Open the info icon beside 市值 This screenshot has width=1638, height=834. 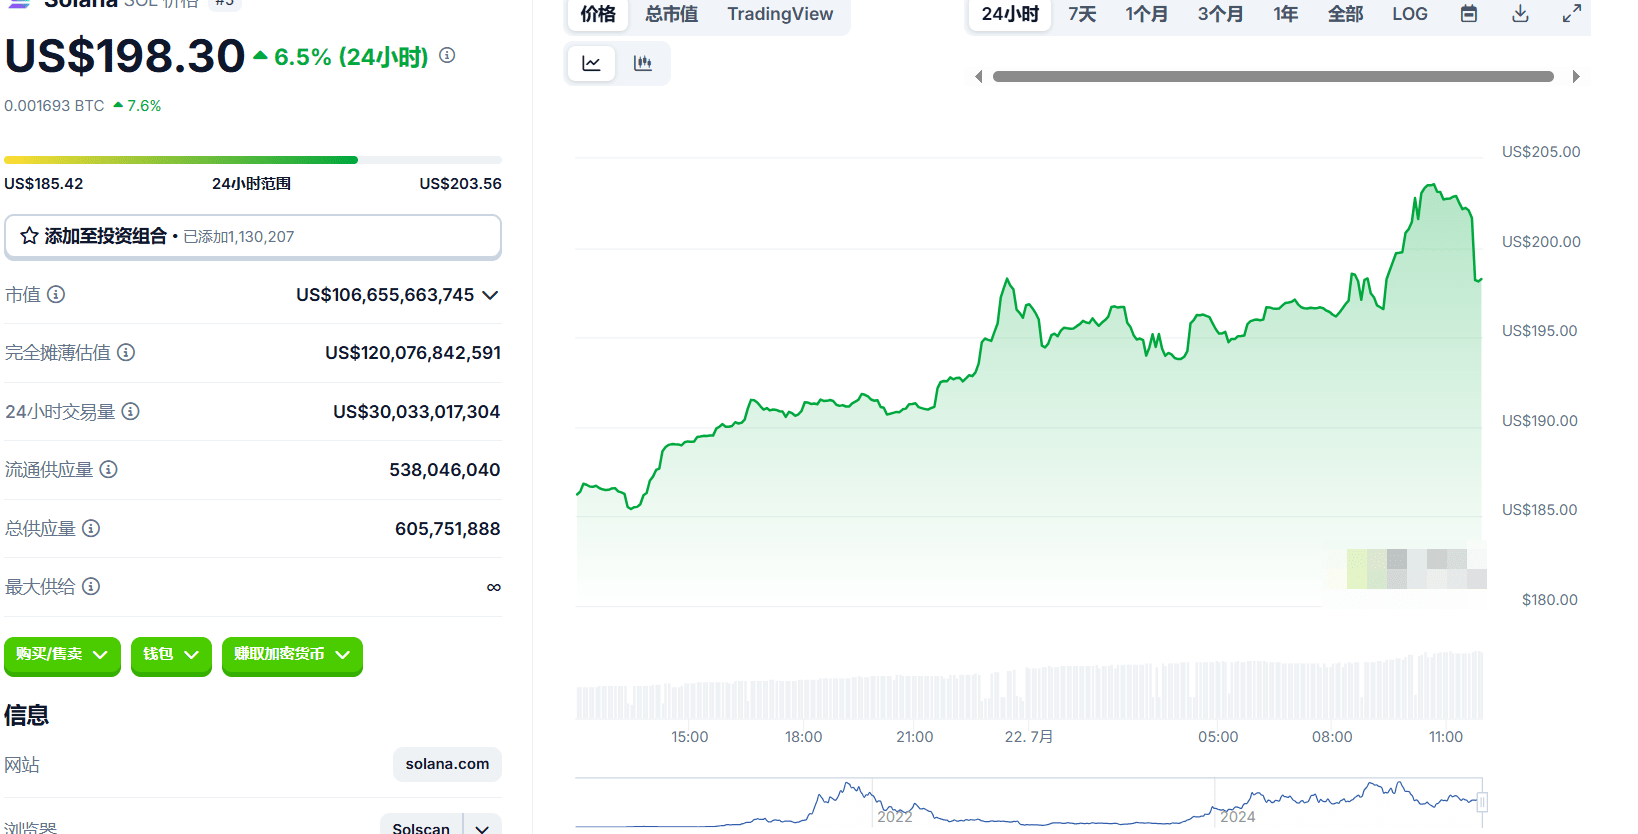(x=56, y=294)
